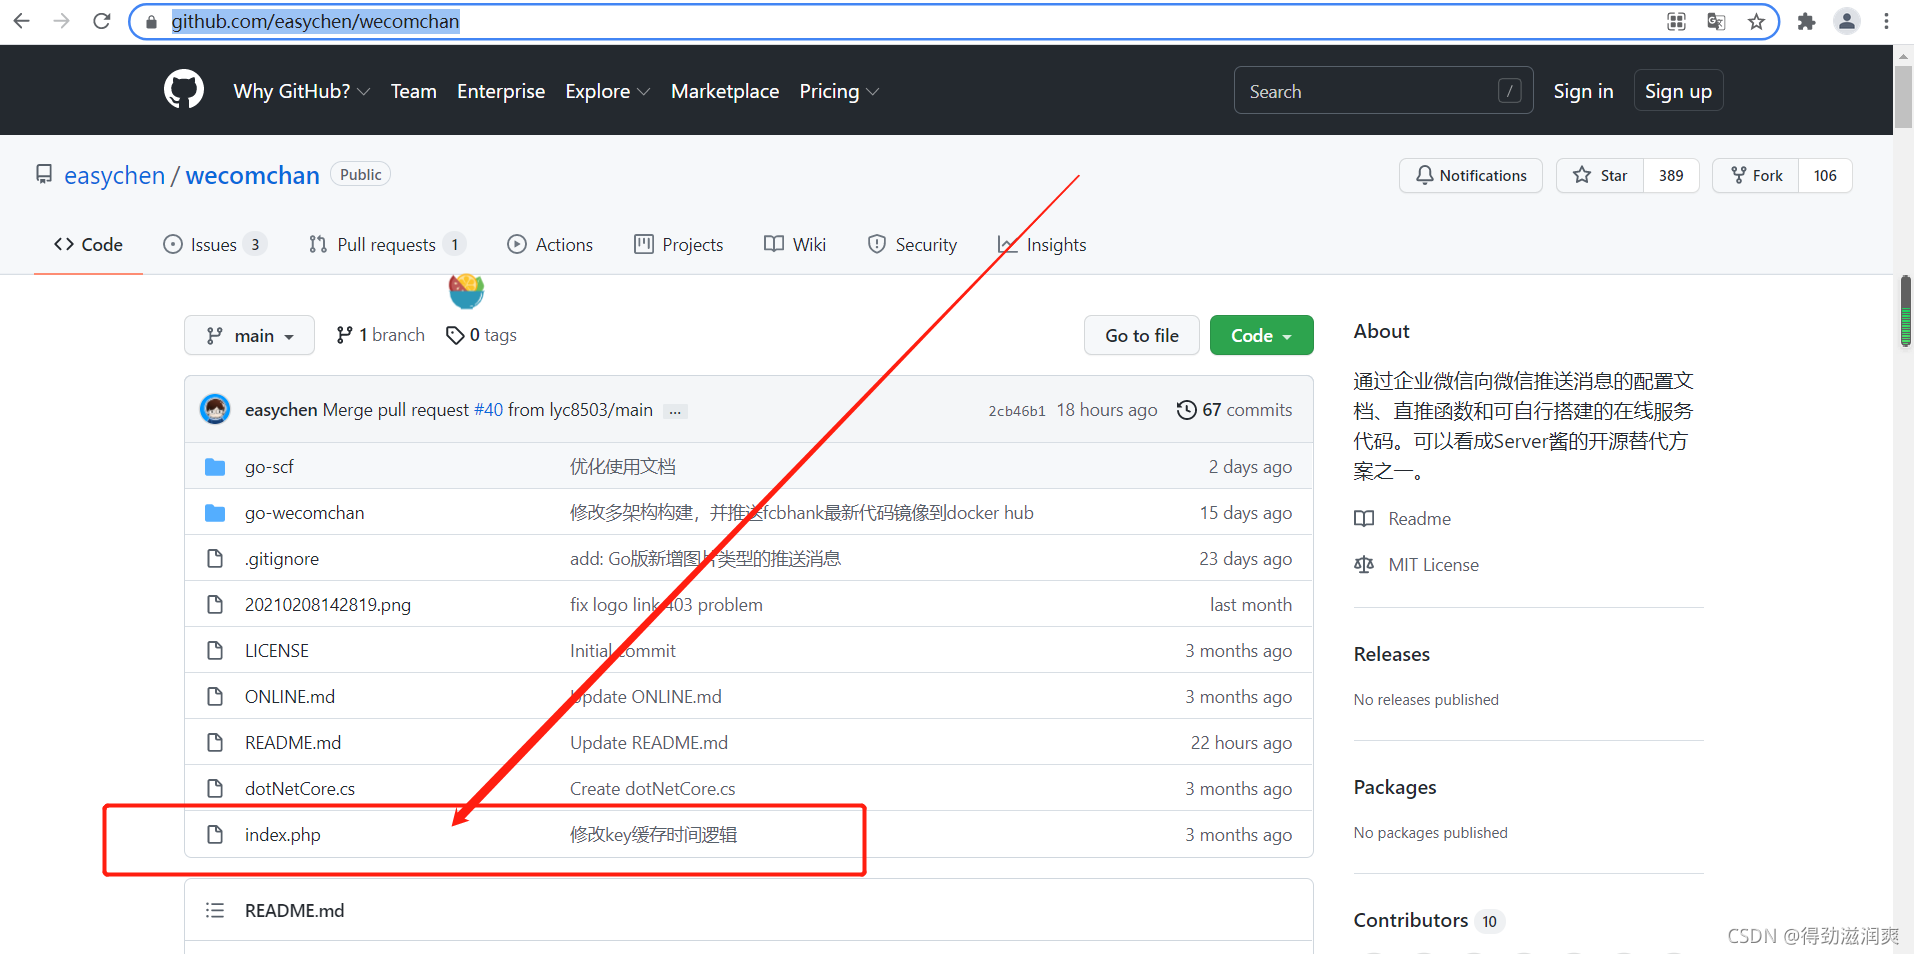
Task: Open the main branch dropdown
Action: coord(249,335)
